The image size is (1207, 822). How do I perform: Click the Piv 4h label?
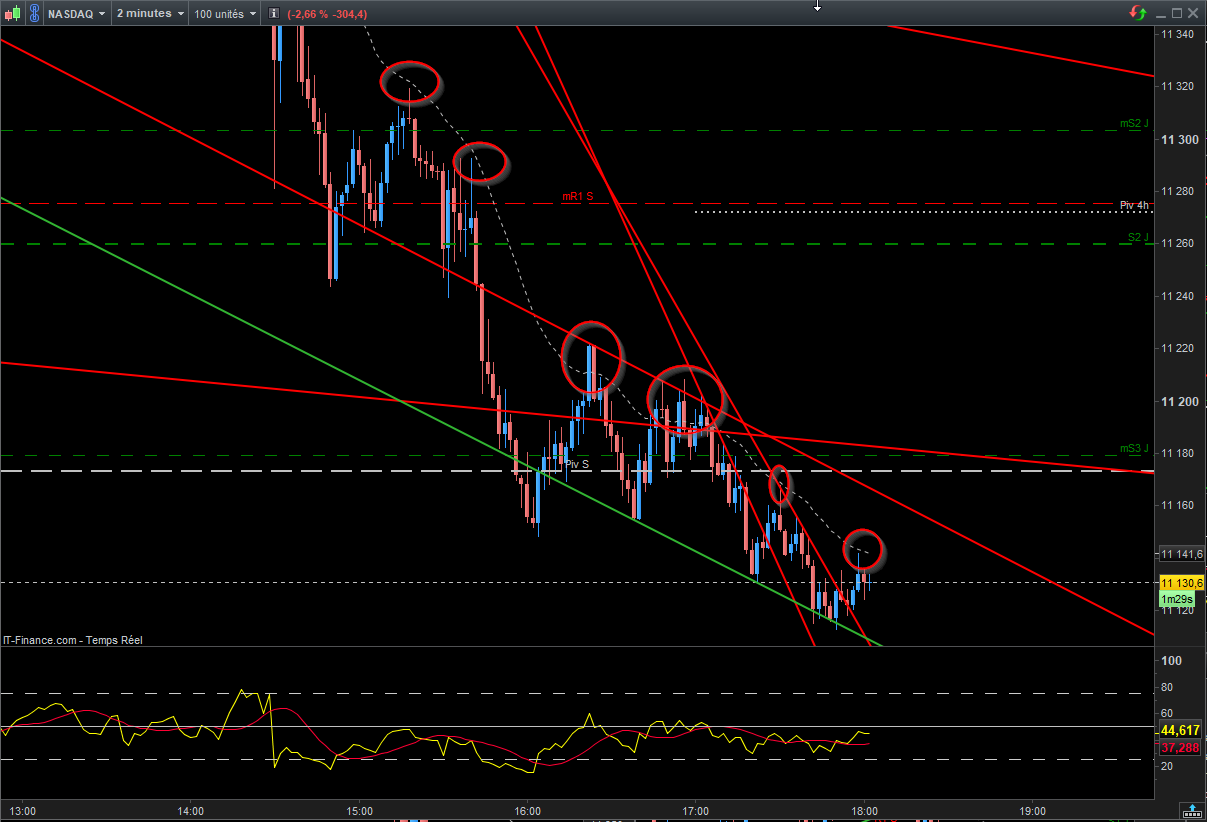tap(1134, 205)
